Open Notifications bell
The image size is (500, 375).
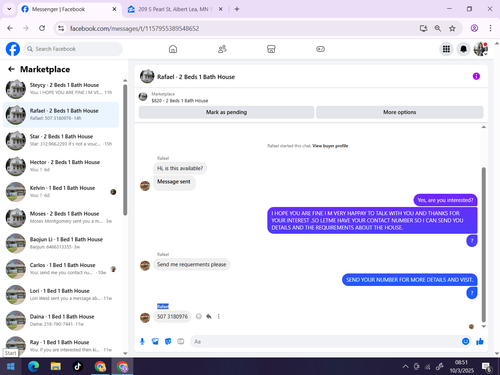463,49
